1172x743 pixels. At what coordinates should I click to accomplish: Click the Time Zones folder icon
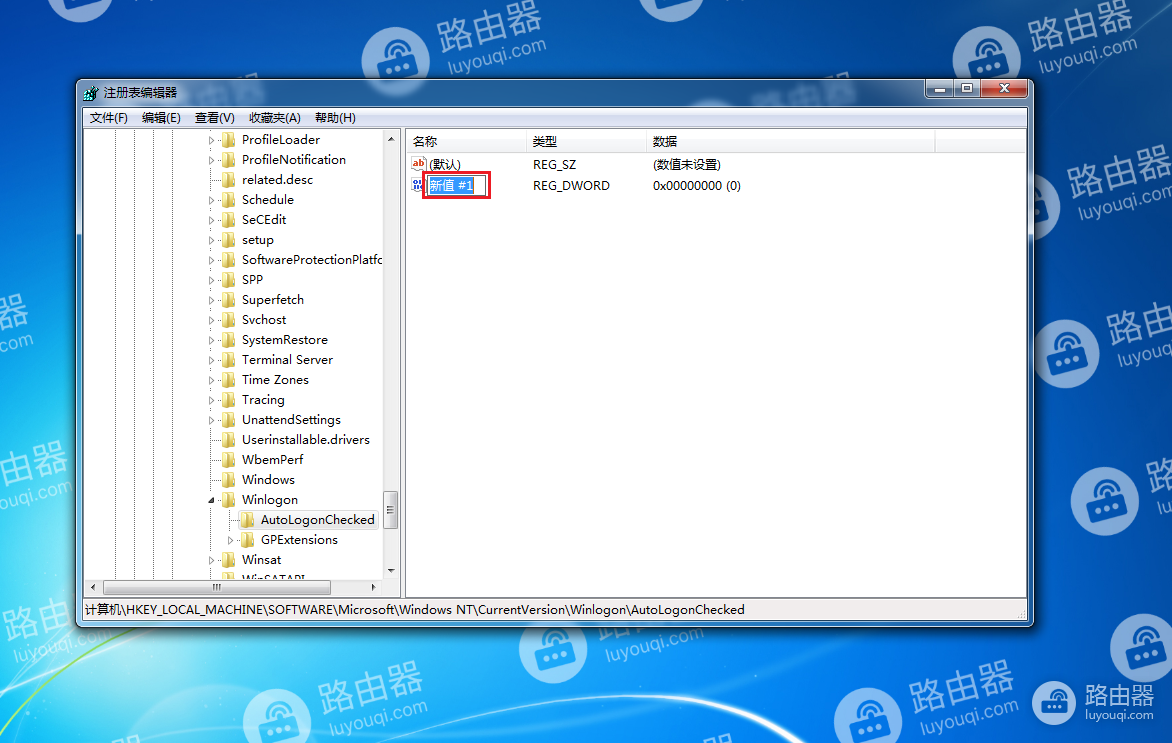pos(229,380)
